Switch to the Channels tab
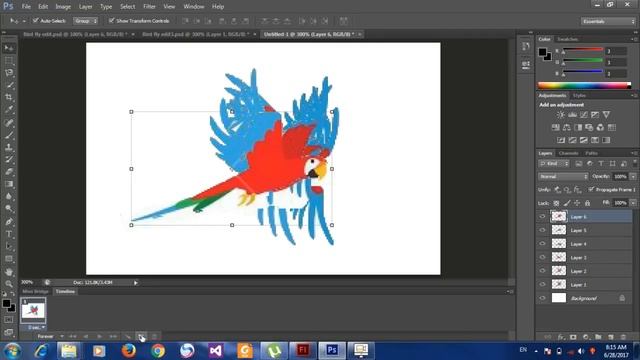640x360 pixels. (x=569, y=153)
